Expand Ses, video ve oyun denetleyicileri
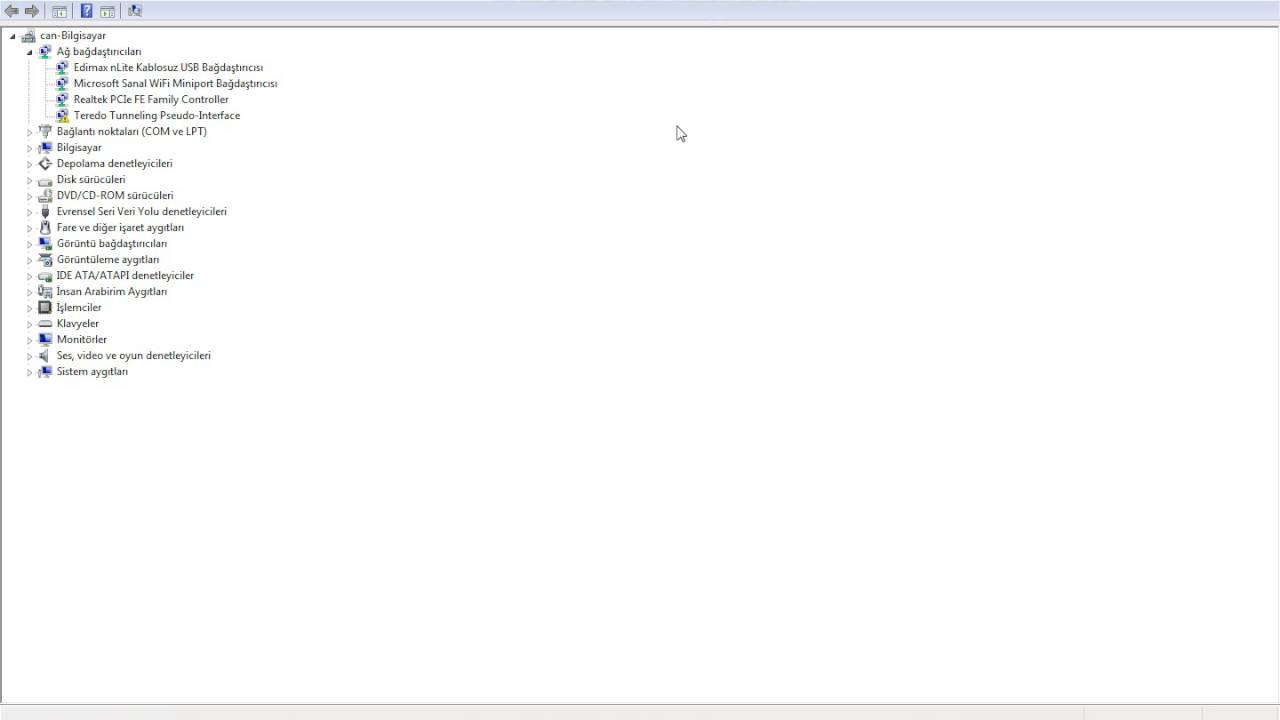 (30, 356)
